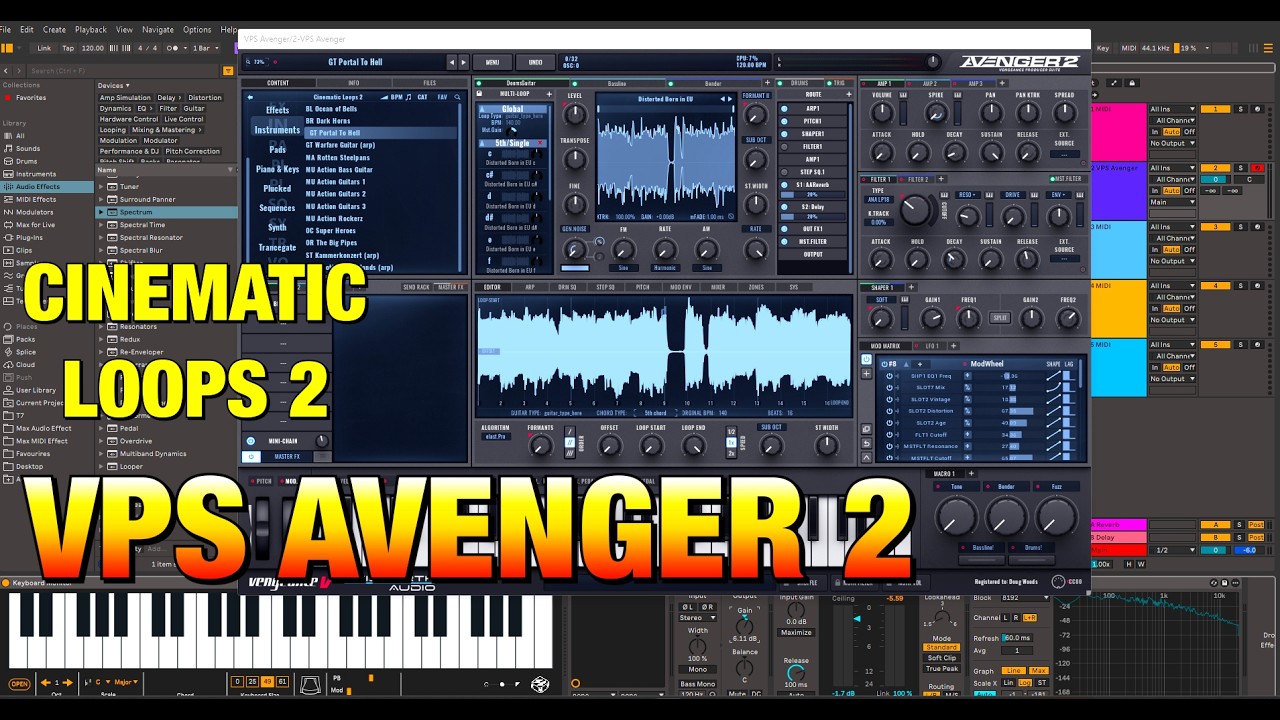Open filter type ANA LP18 dropdown
The image size is (1280, 720).
(879, 200)
